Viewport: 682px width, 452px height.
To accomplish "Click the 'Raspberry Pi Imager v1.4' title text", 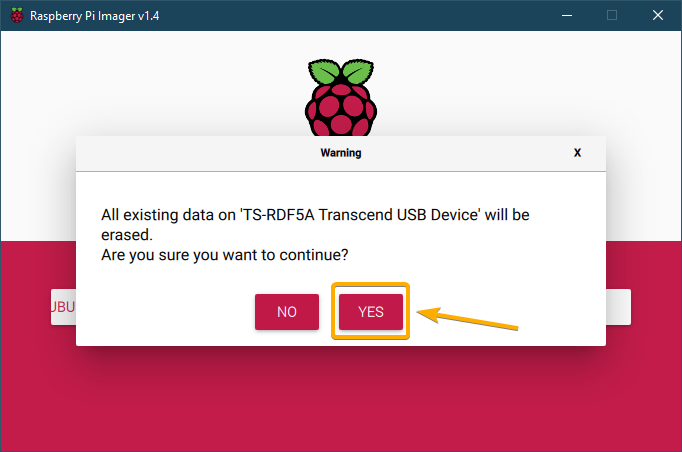I will (94, 16).
